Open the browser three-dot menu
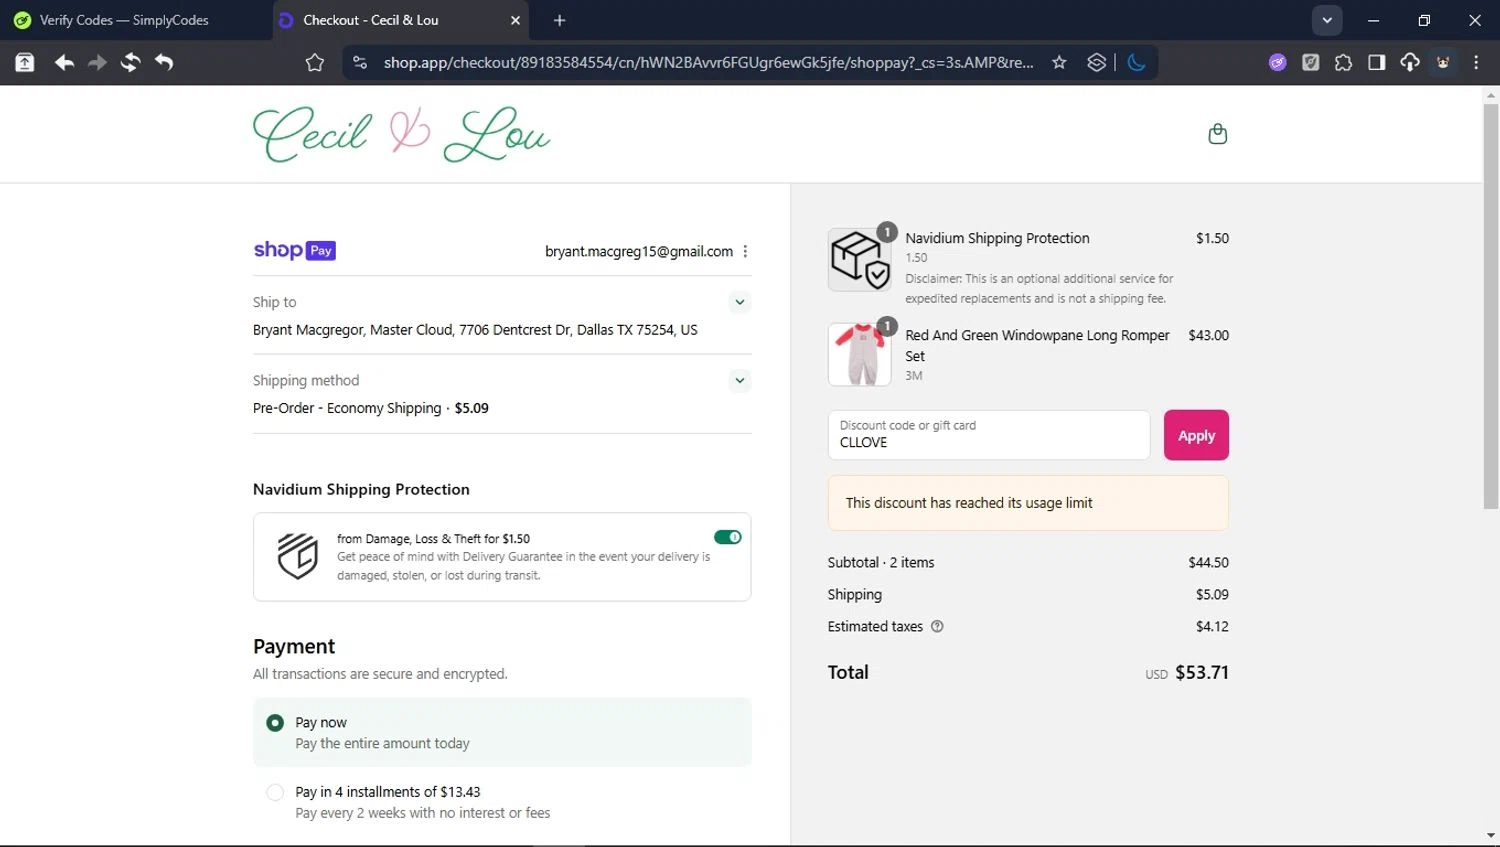This screenshot has height=847, width=1500. point(1476,62)
